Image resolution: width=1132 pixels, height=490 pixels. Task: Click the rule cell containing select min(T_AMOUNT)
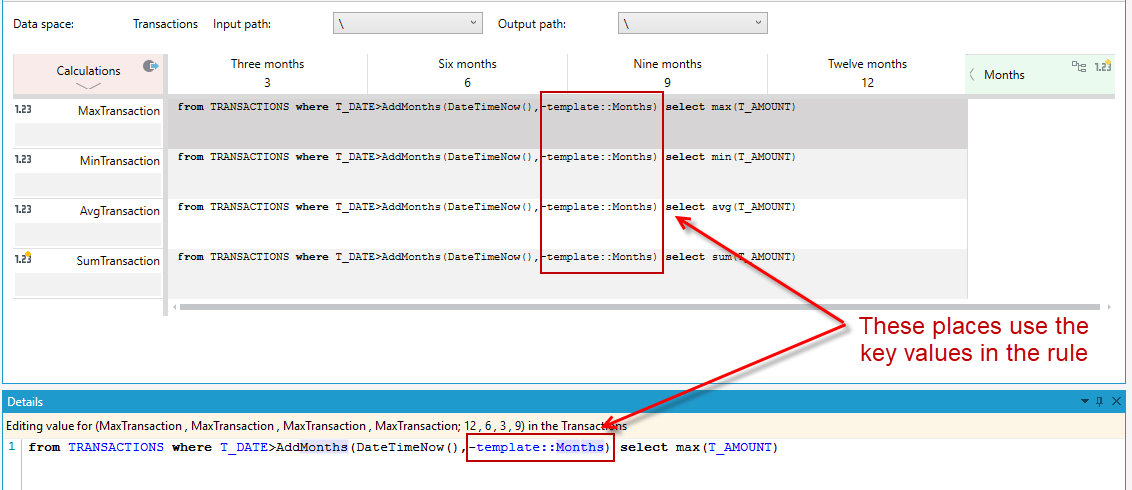(567, 174)
